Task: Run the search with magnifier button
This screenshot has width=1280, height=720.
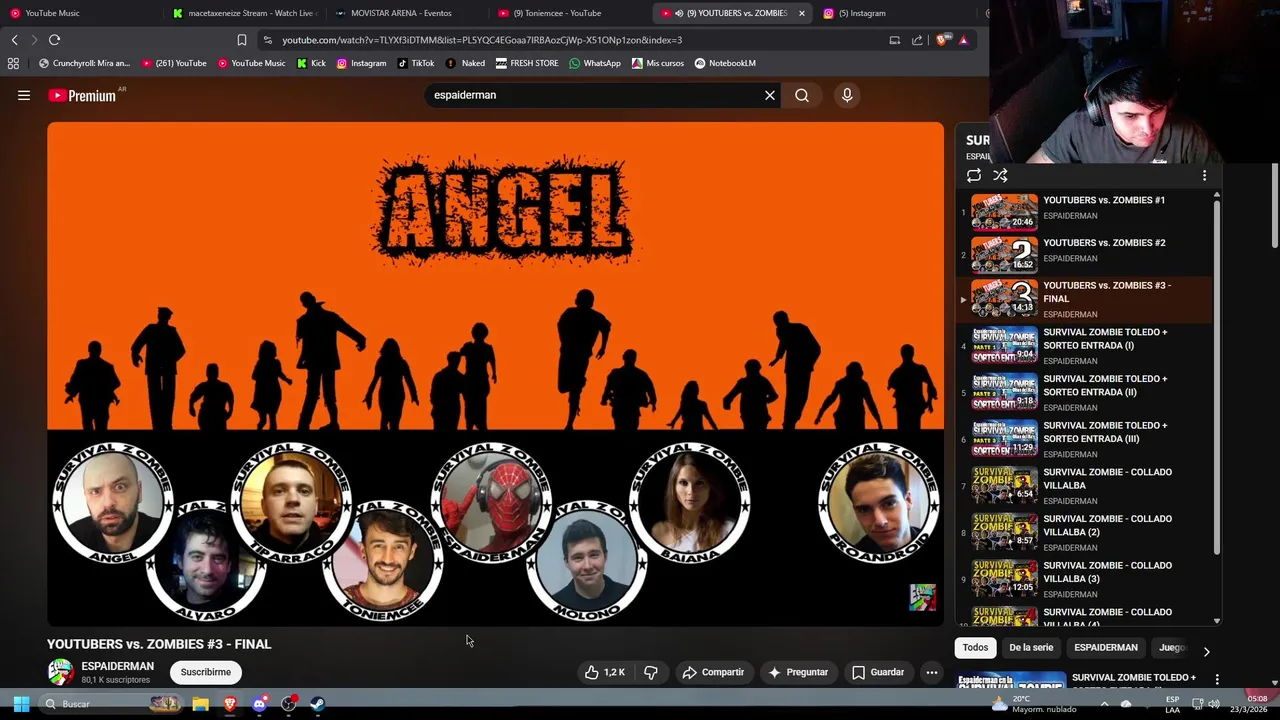Action: pyautogui.click(x=802, y=95)
